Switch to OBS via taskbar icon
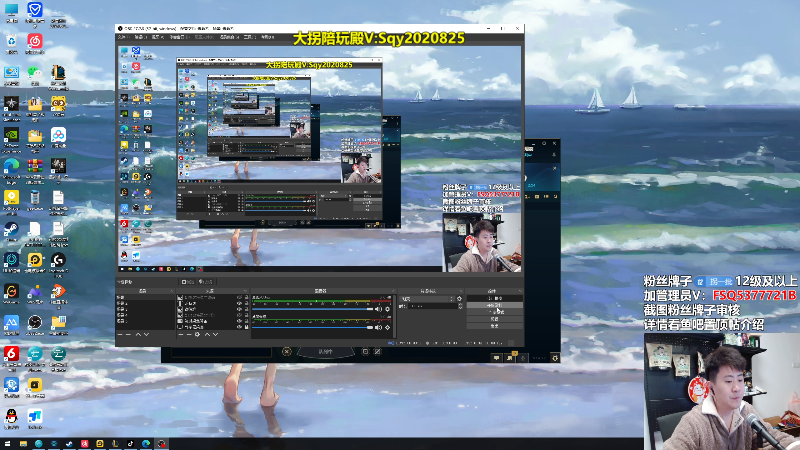Viewport: 800px width, 450px height. click(x=161, y=443)
